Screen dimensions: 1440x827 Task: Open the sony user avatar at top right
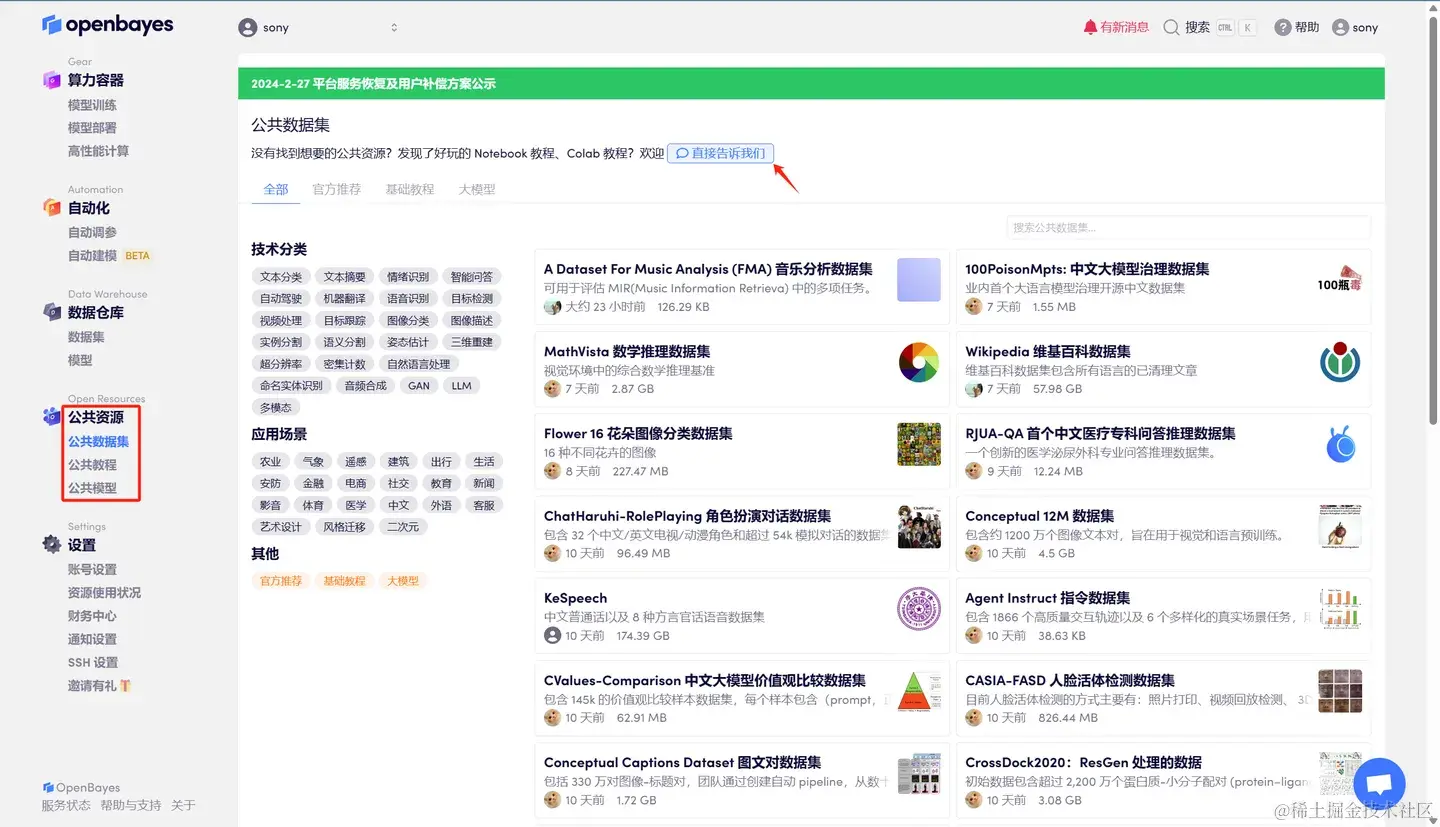tap(1341, 28)
